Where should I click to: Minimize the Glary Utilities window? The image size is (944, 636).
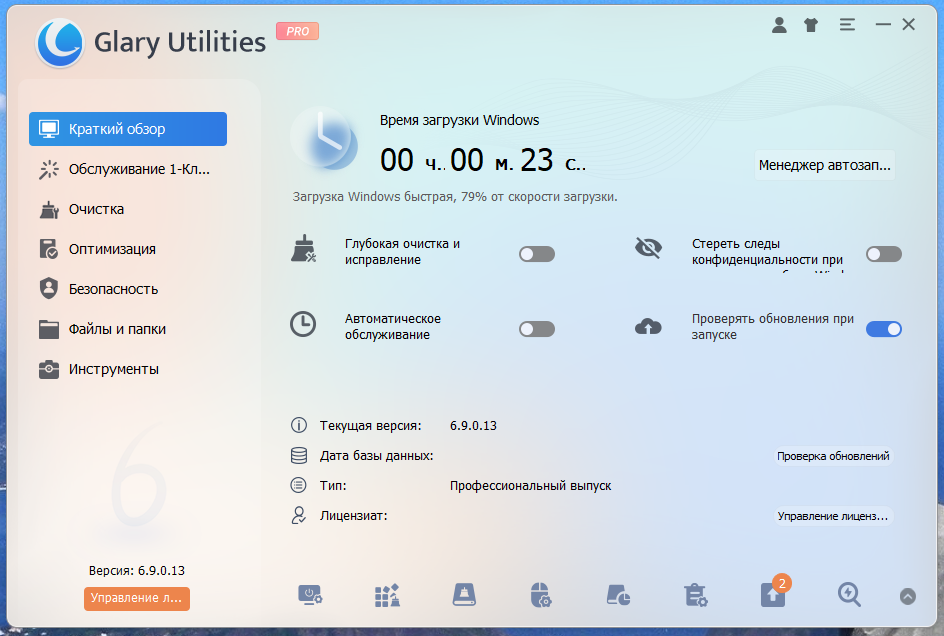click(883, 25)
